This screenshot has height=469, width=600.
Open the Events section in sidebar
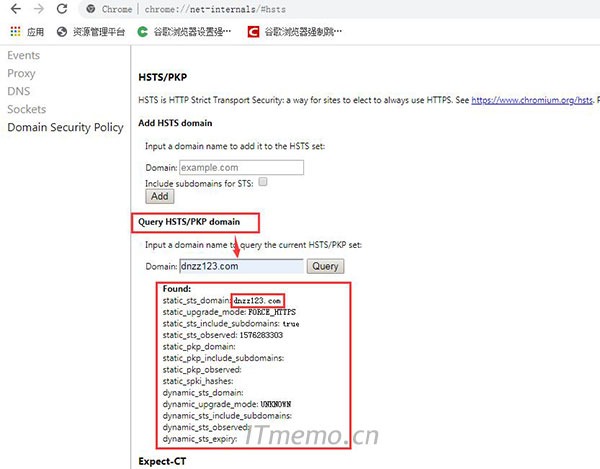[x=23, y=55]
